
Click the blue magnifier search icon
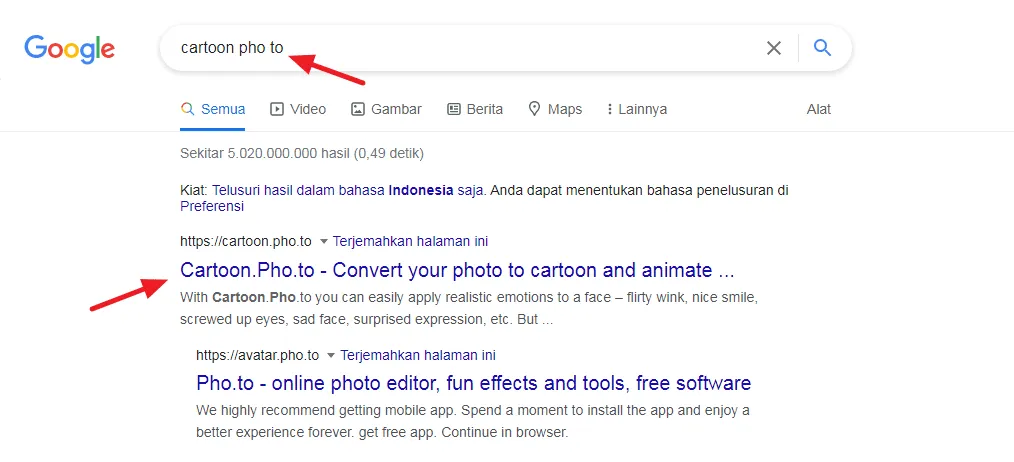click(822, 48)
